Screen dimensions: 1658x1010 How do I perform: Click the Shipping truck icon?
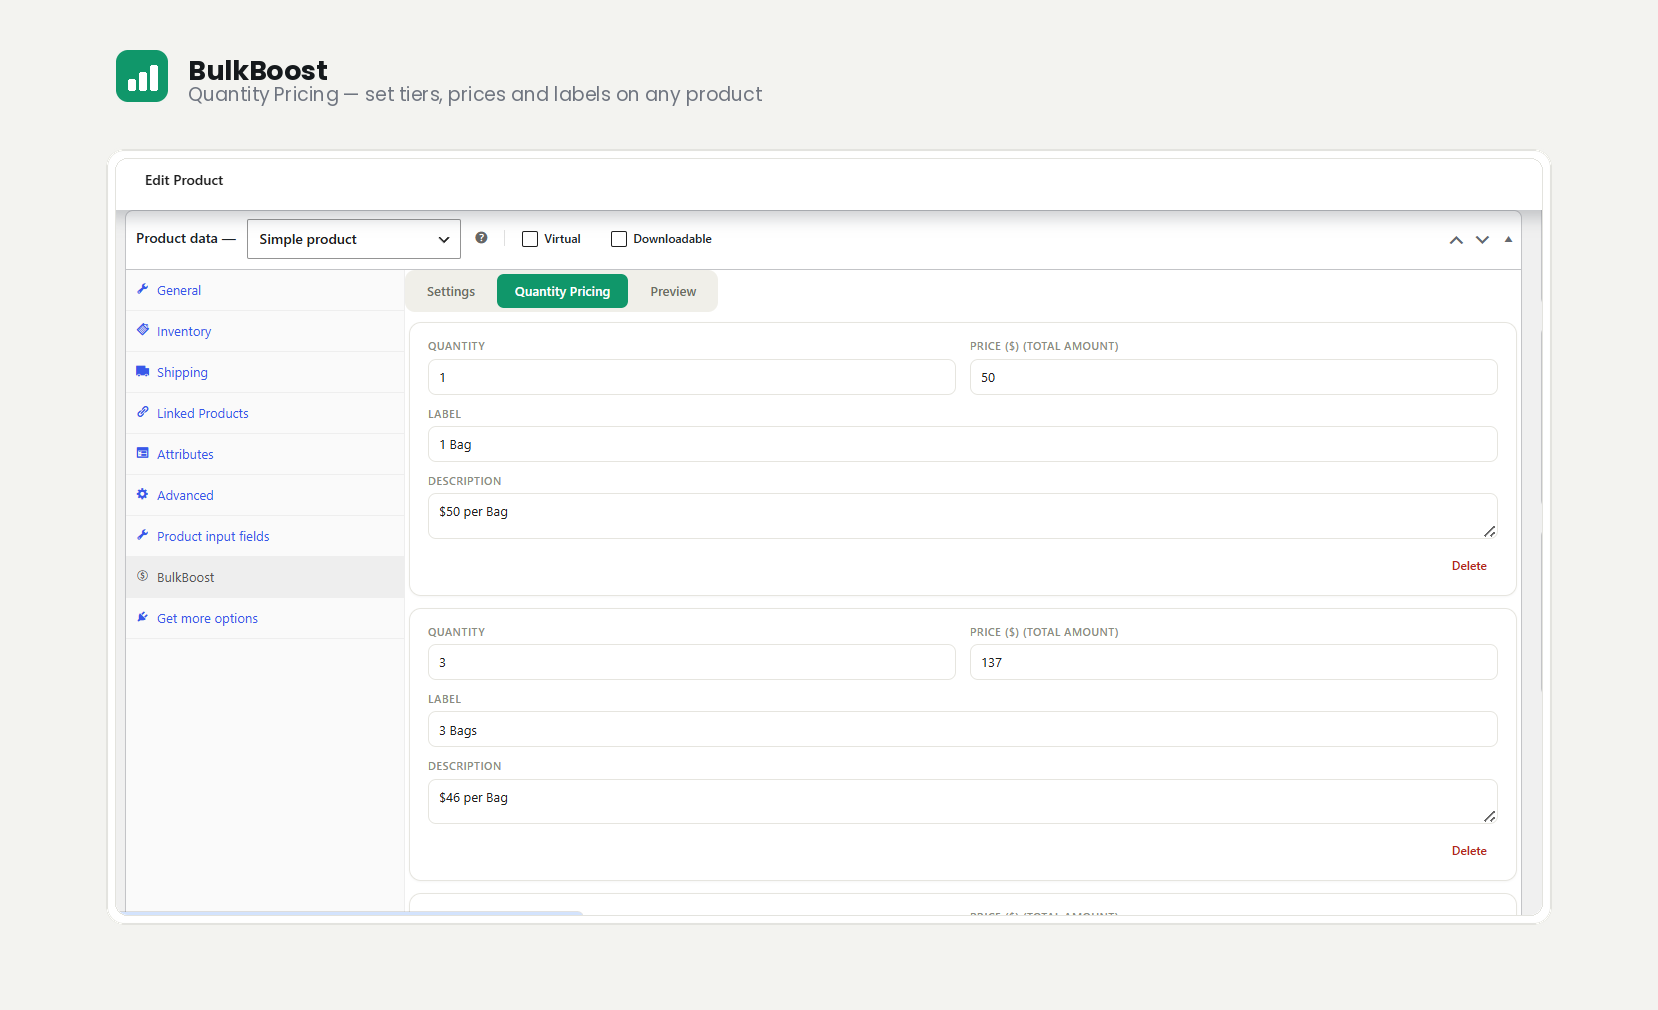pos(143,371)
